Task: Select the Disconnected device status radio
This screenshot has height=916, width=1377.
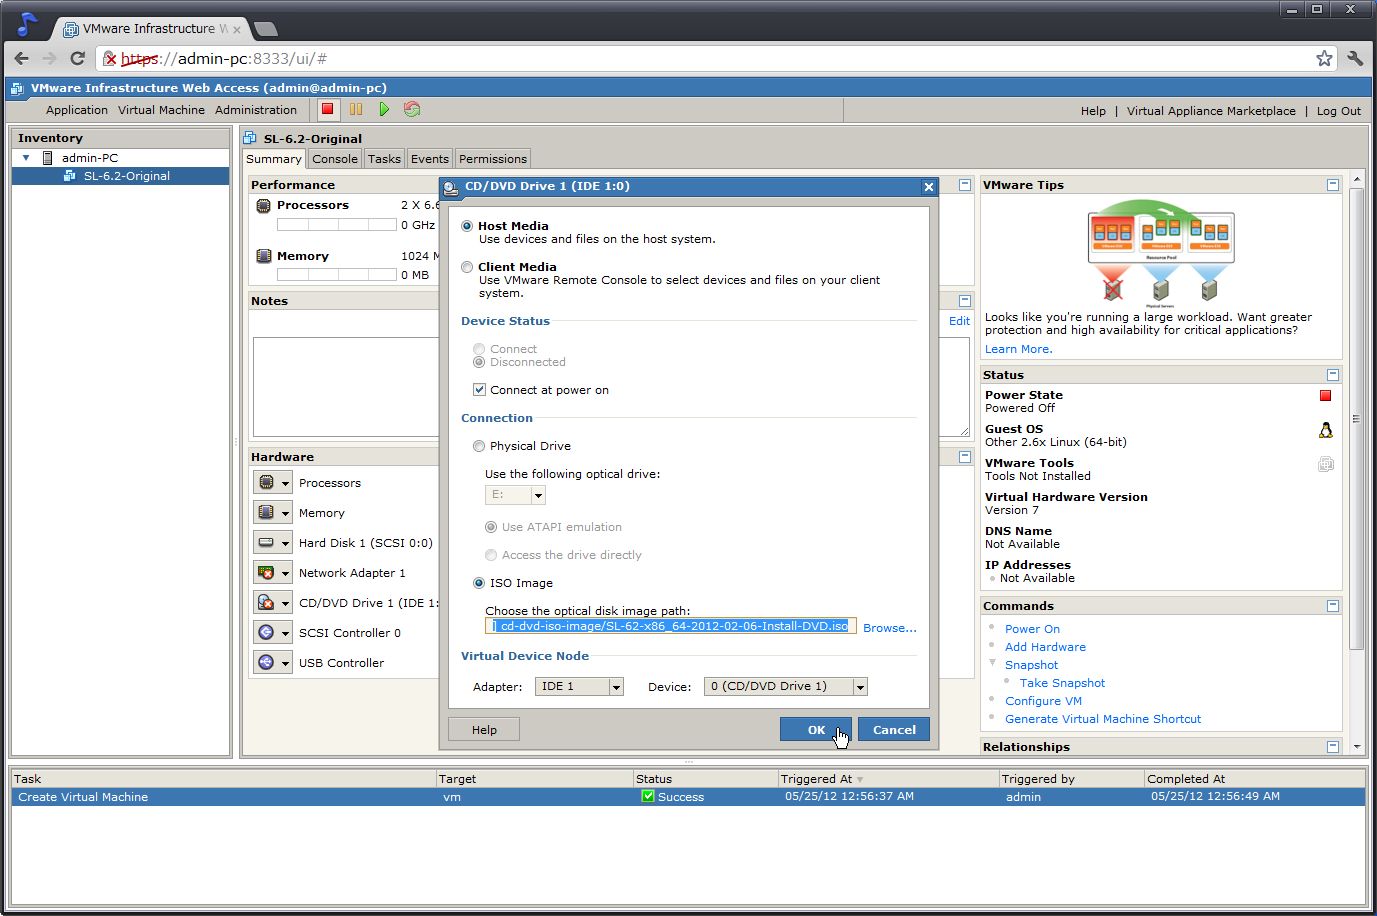Action: click(x=479, y=362)
